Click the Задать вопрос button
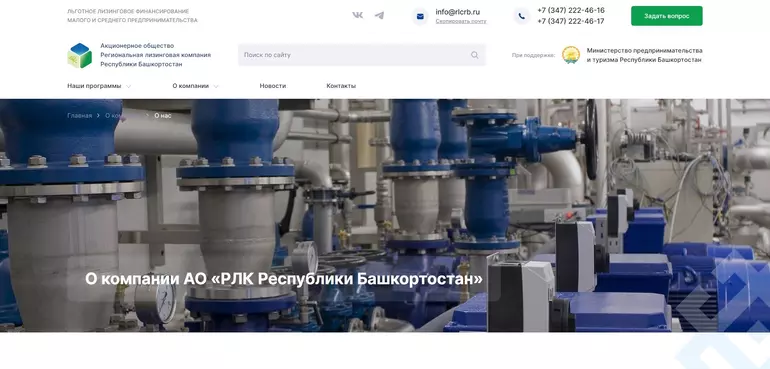Screen dimensions: 770x369 click(x=666, y=16)
